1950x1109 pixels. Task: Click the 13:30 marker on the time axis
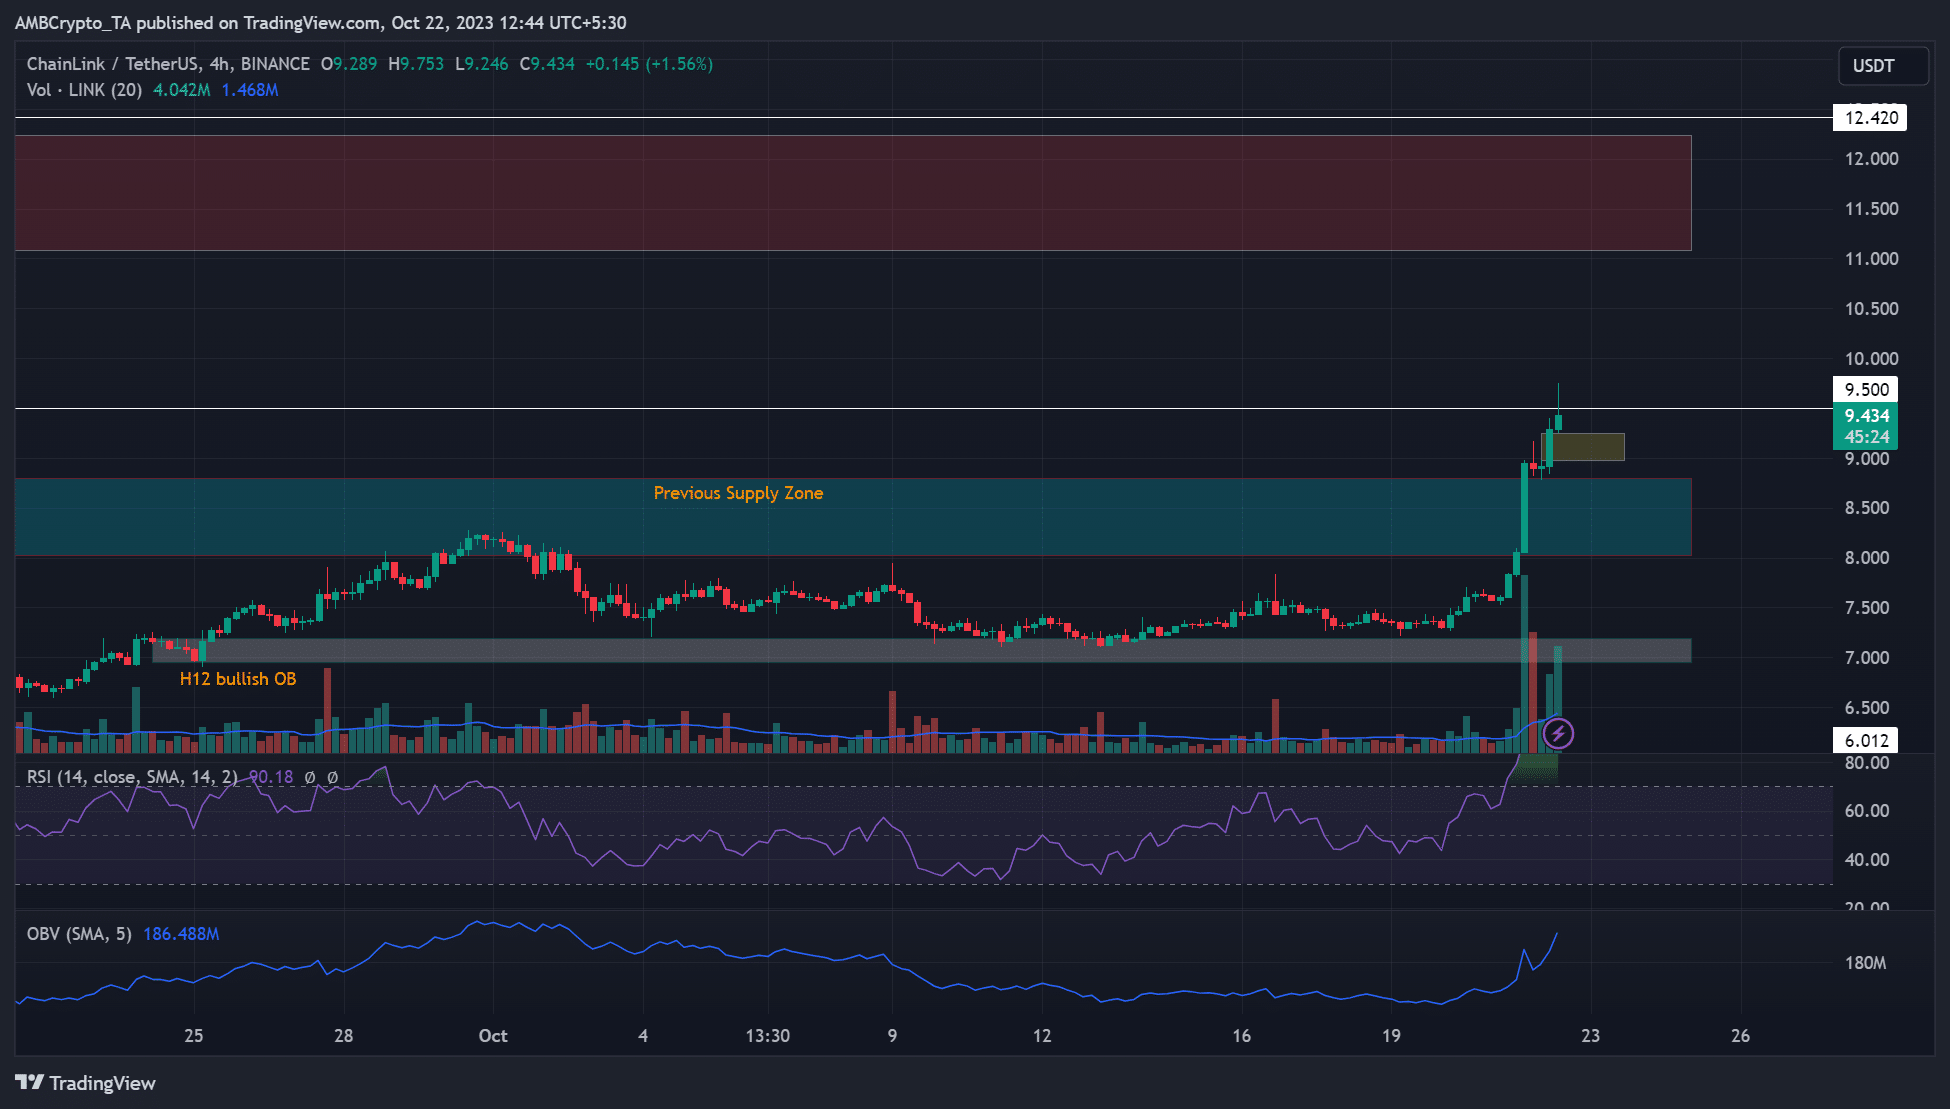(x=768, y=1036)
